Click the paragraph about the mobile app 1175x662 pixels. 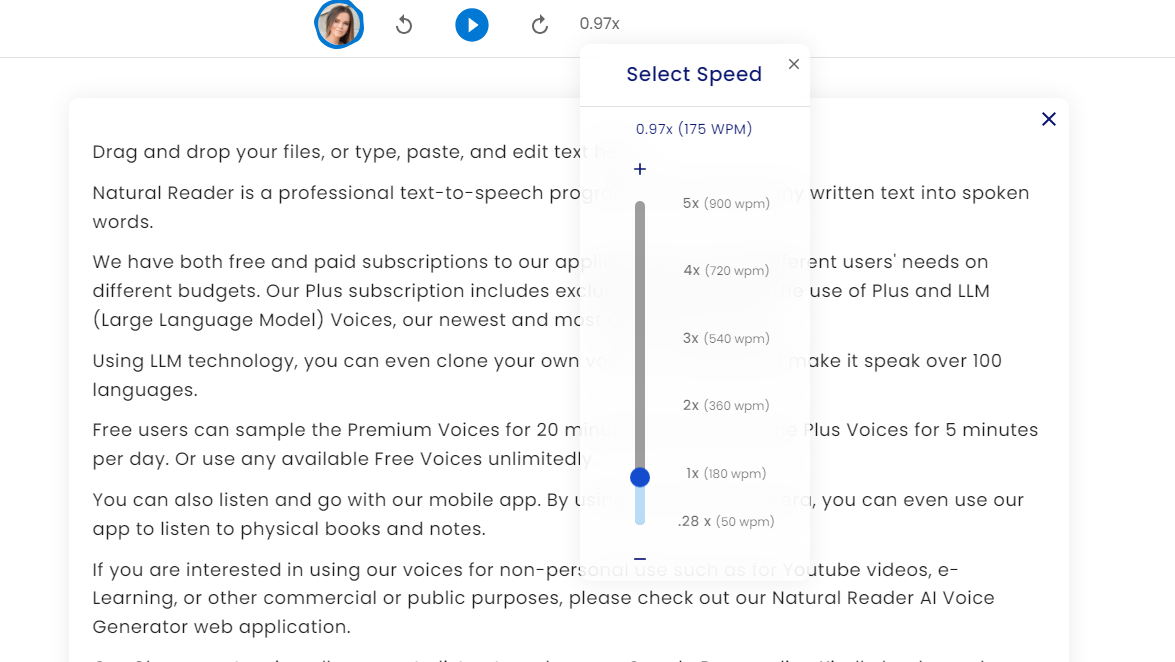click(x=330, y=514)
